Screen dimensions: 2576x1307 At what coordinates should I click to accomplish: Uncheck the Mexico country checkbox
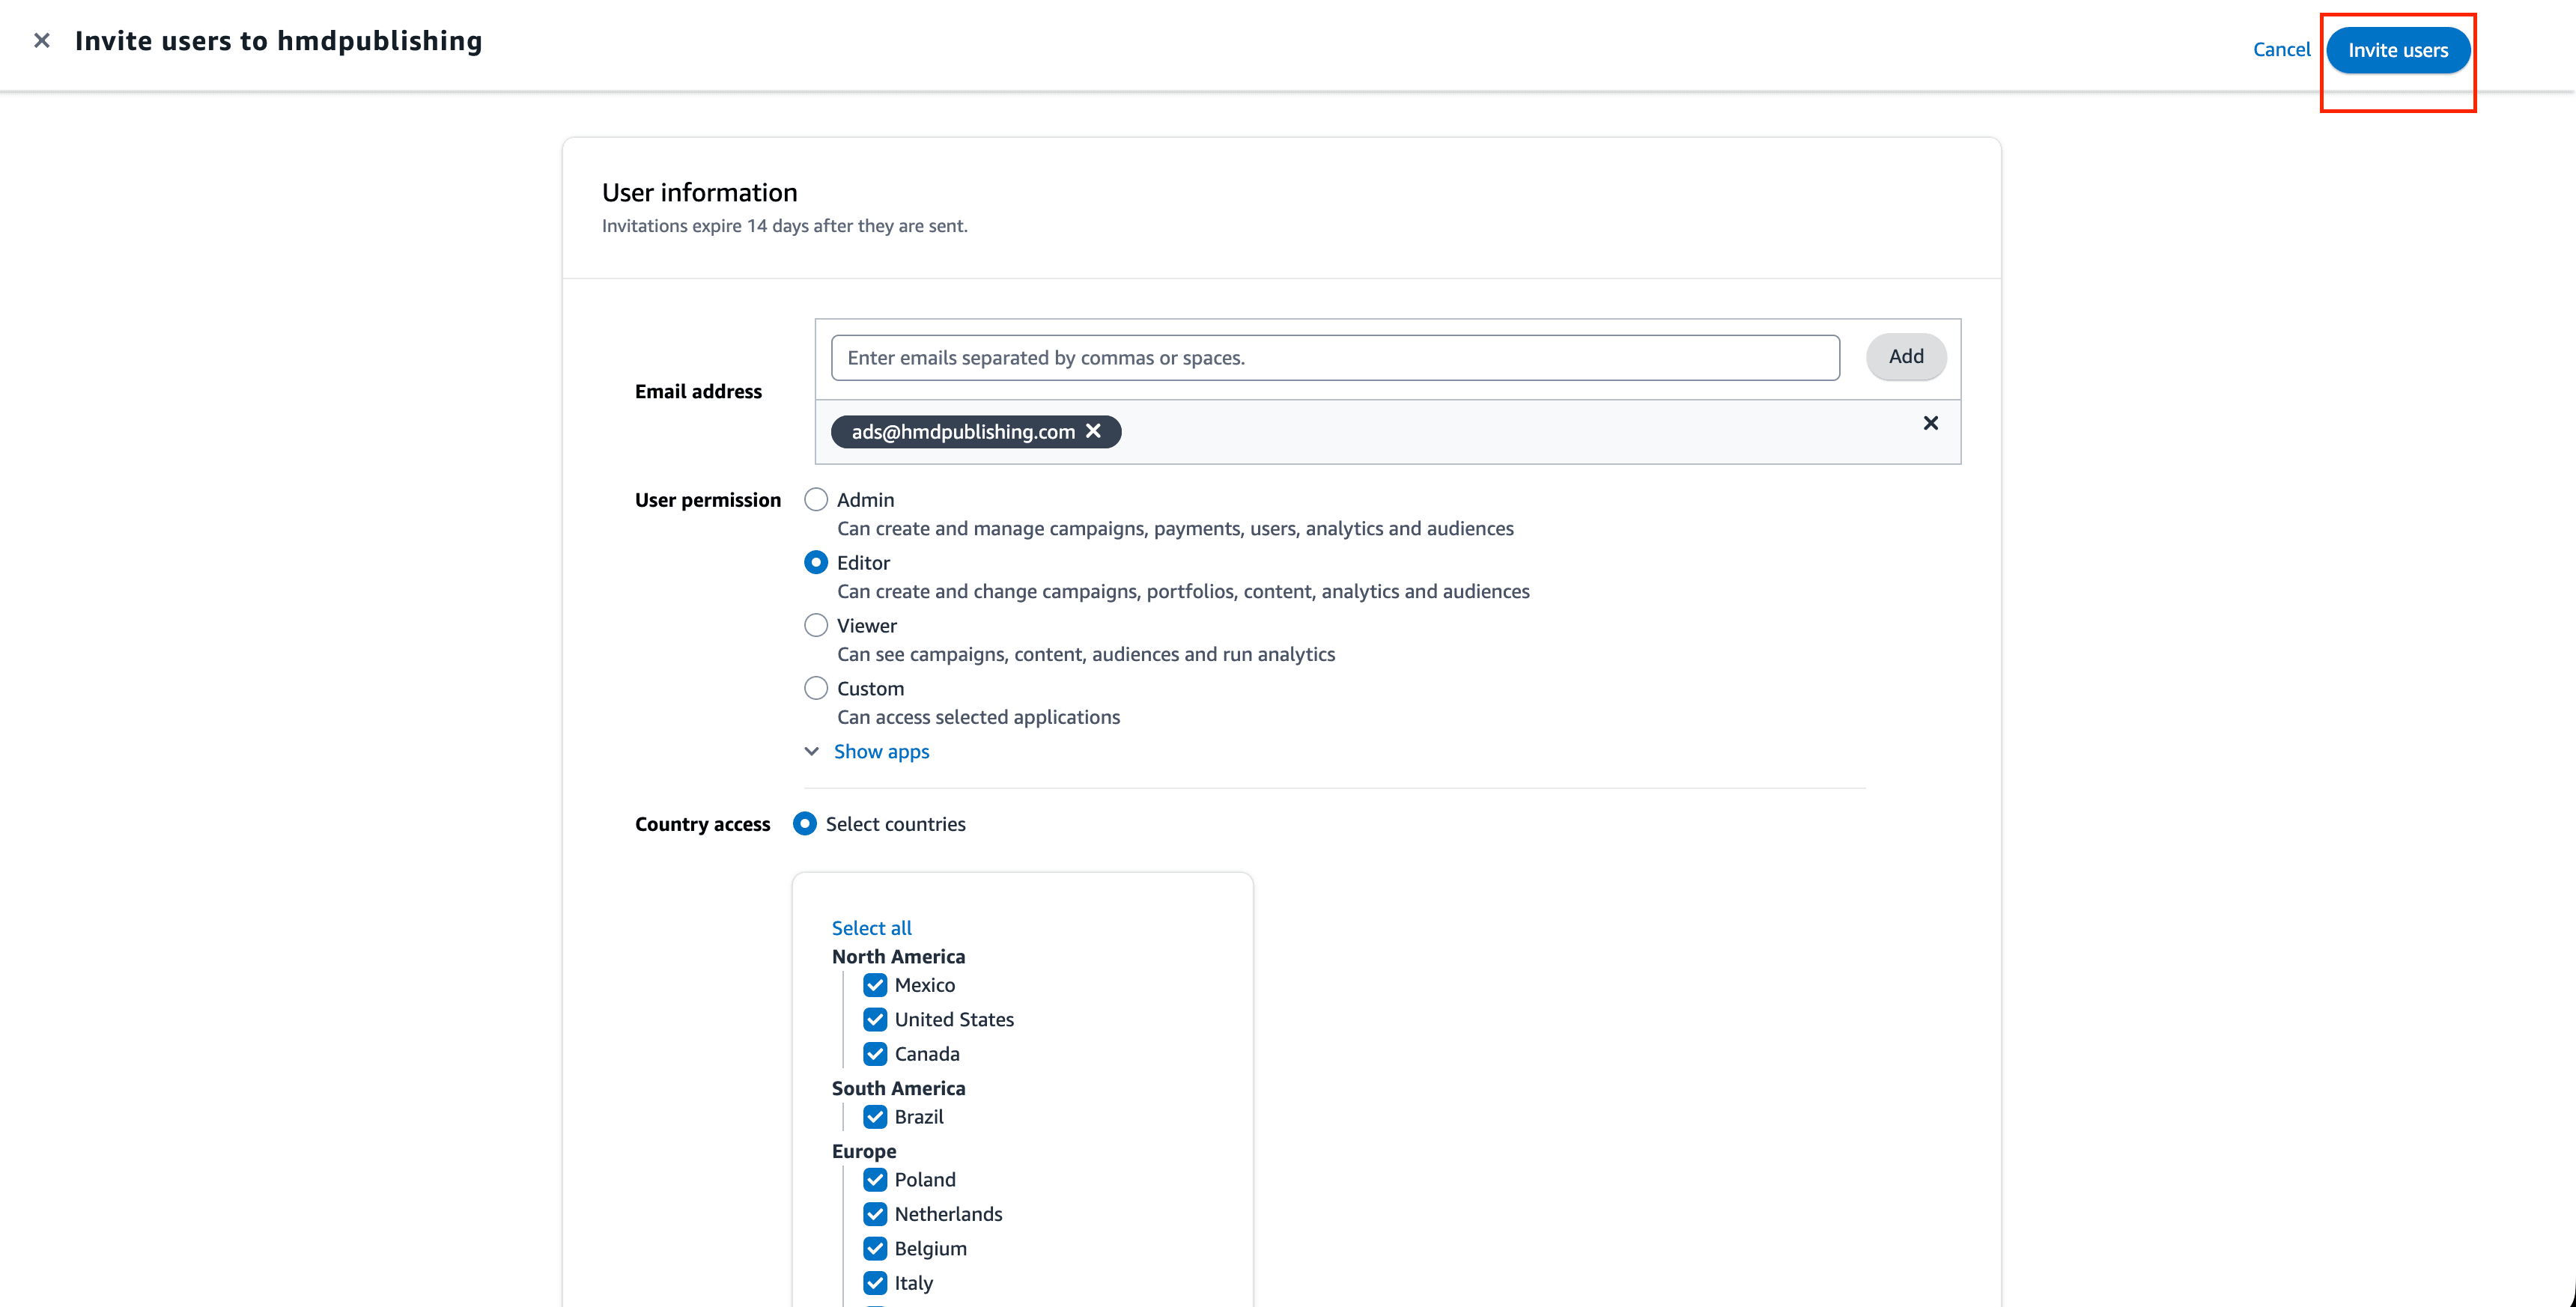click(x=875, y=985)
